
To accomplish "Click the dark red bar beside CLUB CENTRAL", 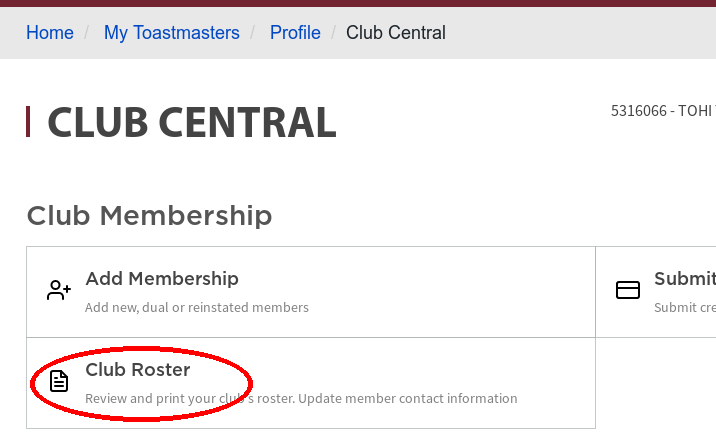I will coord(28,121).
